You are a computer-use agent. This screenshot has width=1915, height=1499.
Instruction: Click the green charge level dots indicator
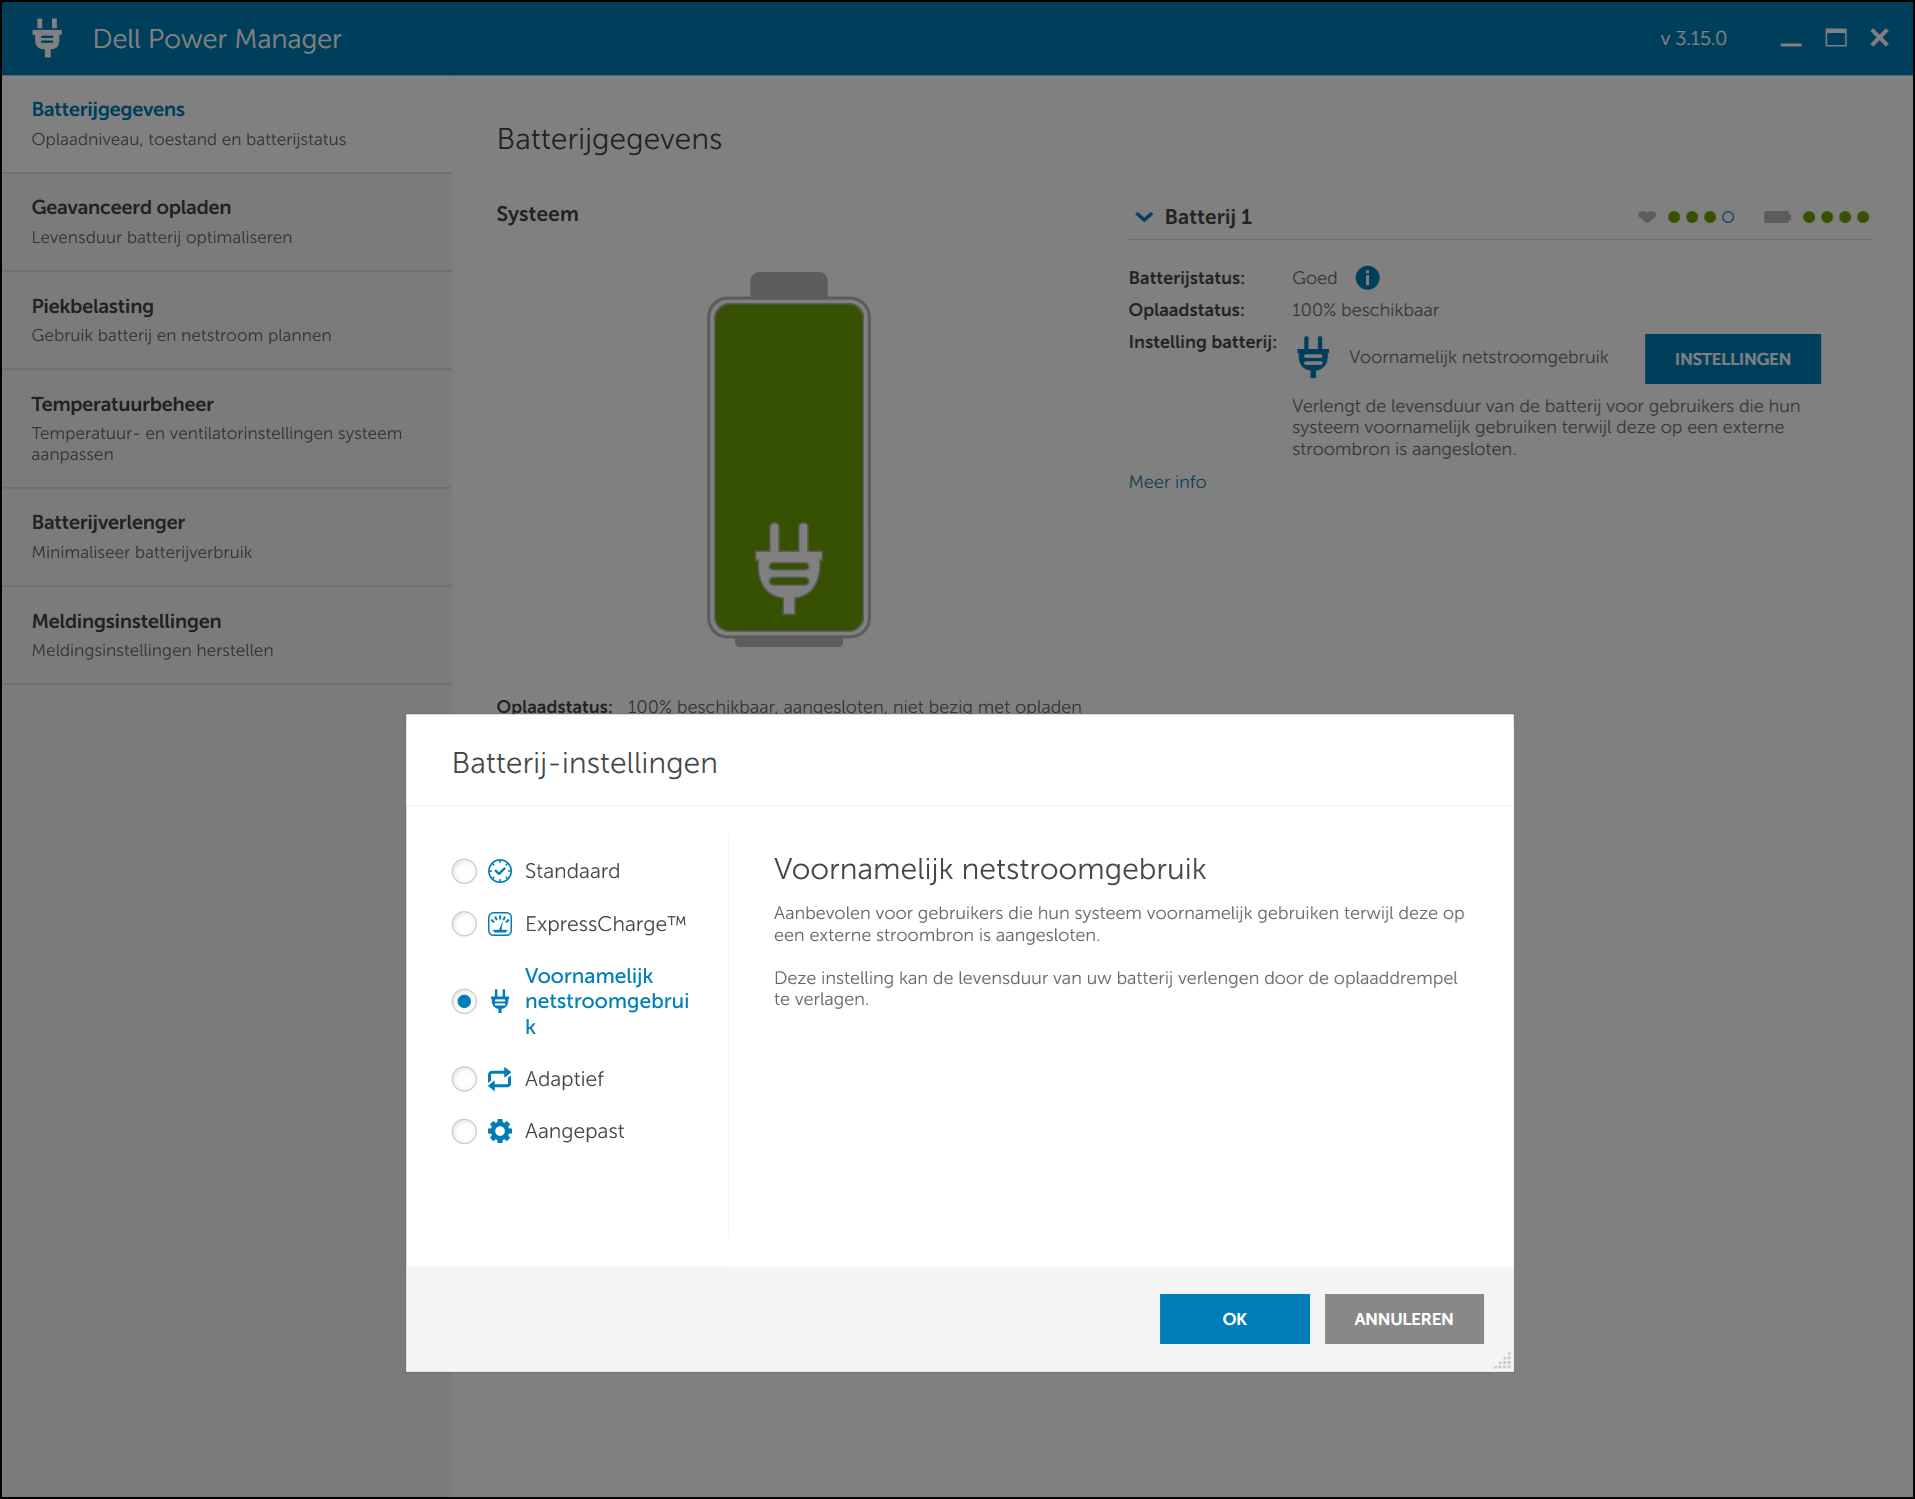click(x=1836, y=217)
